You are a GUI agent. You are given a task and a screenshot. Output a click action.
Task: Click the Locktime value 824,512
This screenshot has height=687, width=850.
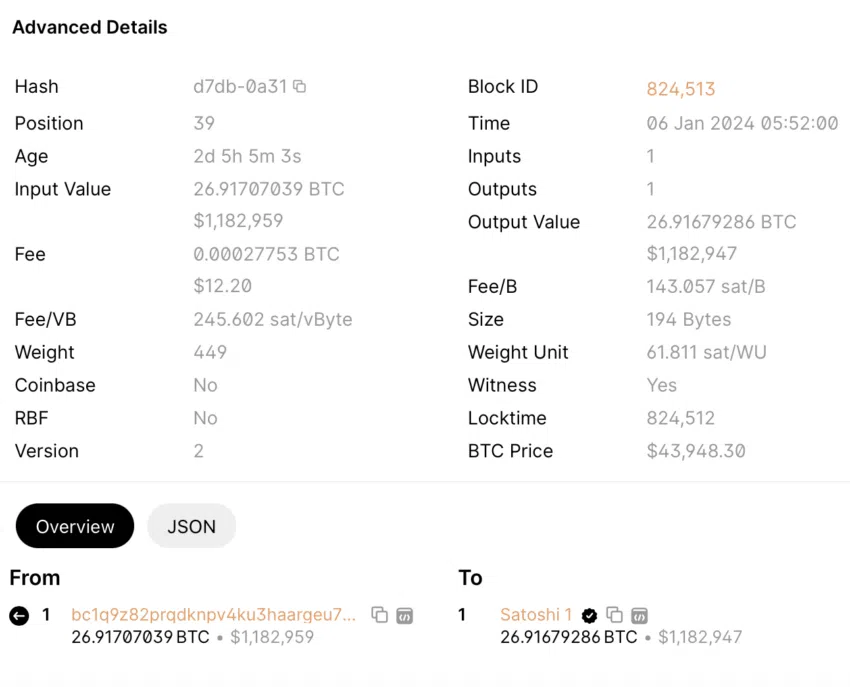tap(681, 418)
